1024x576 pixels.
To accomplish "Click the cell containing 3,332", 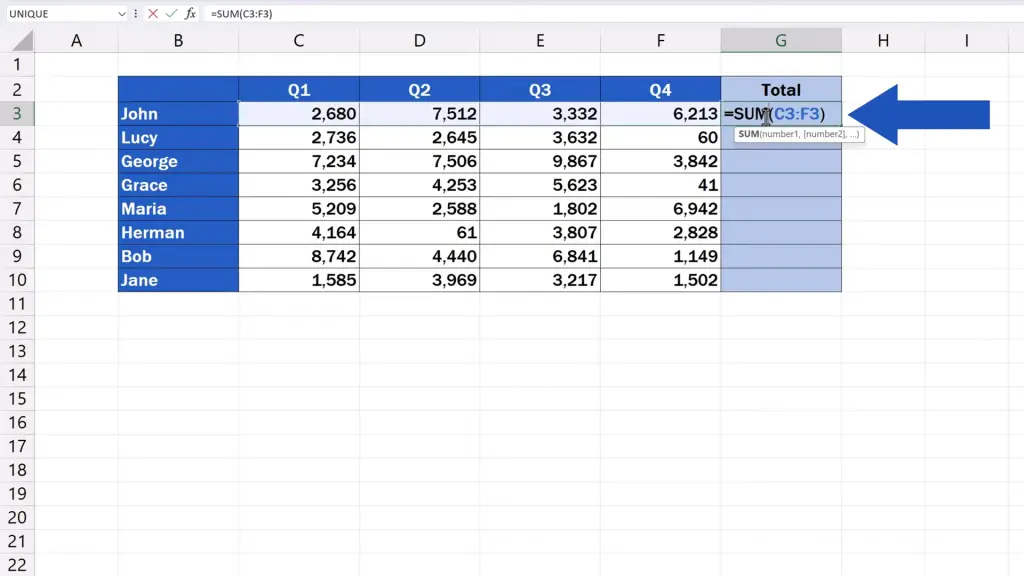I will (x=540, y=114).
